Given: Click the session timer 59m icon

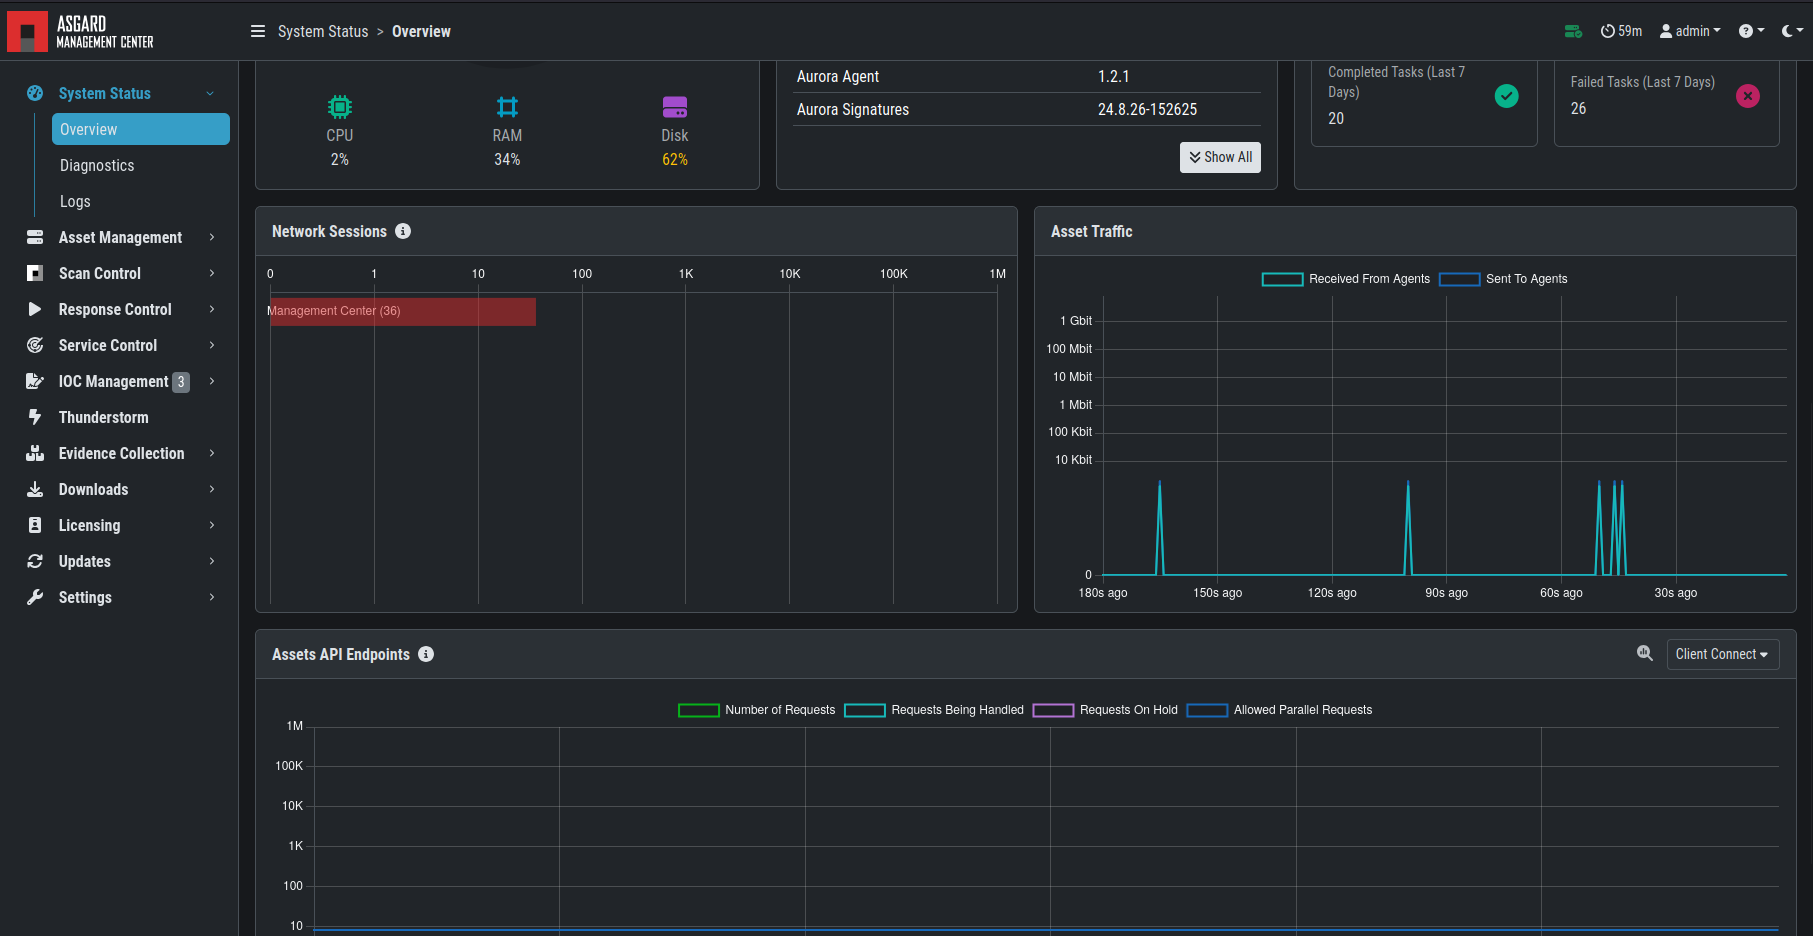Looking at the screenshot, I should point(1621,31).
